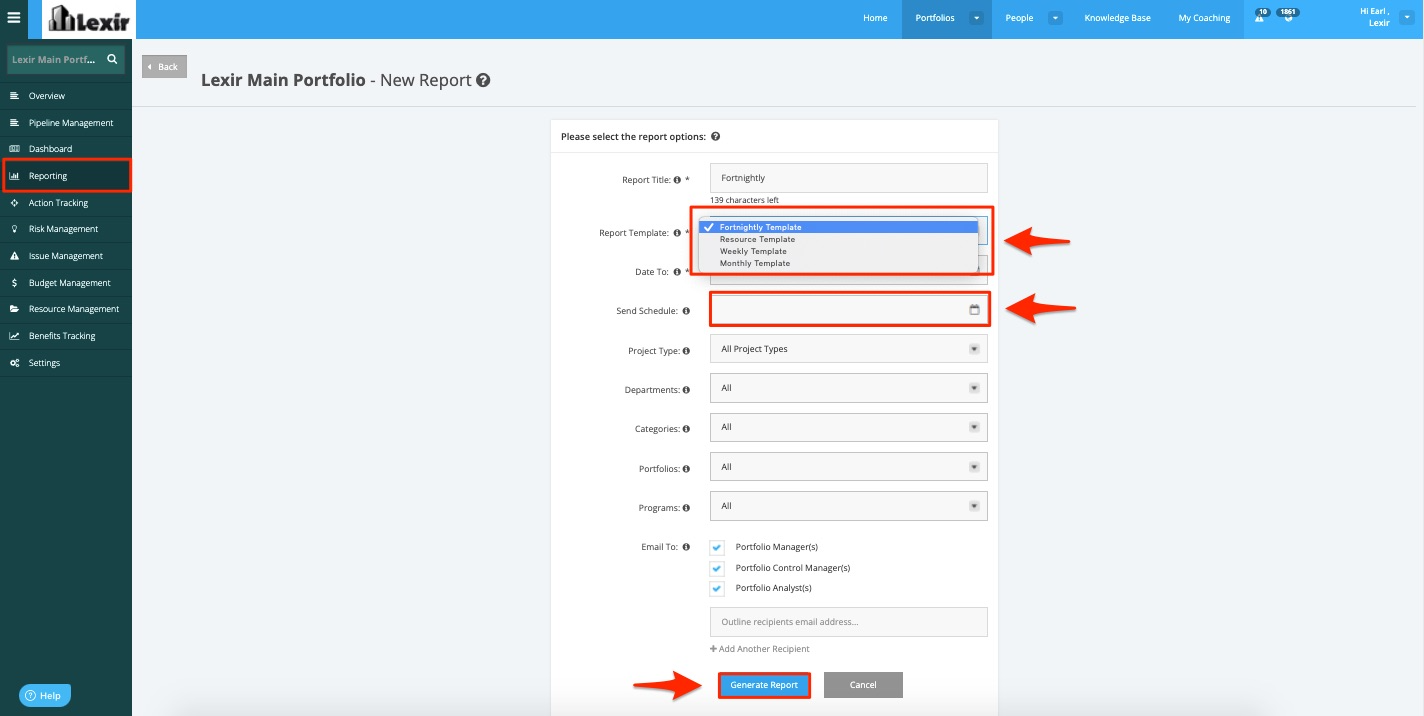Click the Email To info icon
Viewport: 1424px width, 716px height.
coord(686,547)
